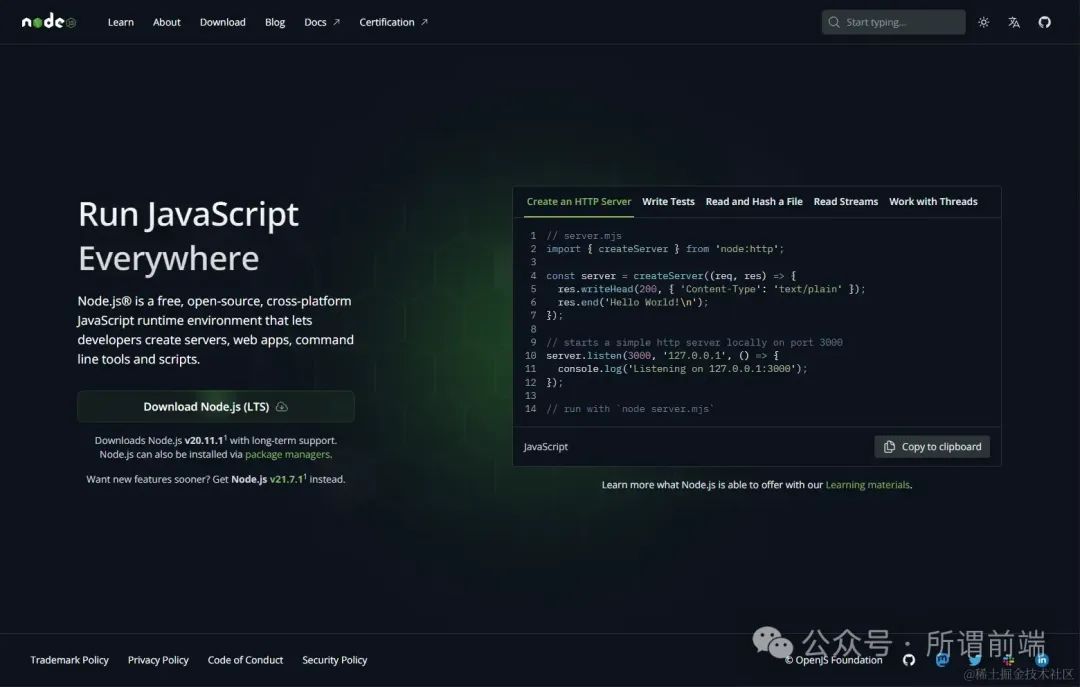
Task: Toggle the light/dark theme sun icon
Action: 984,22
